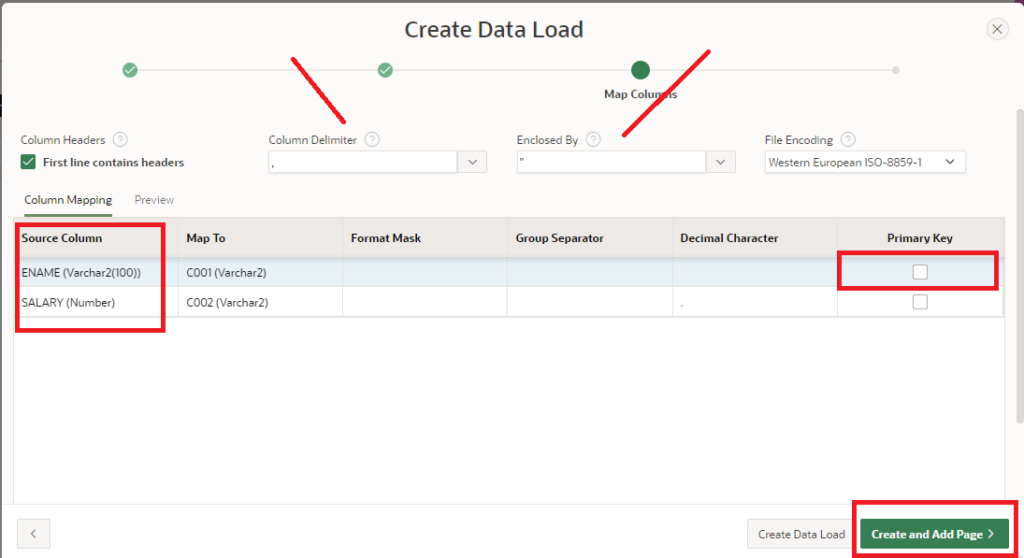Image resolution: width=1024 pixels, height=558 pixels.
Task: Tick Primary Key checkbox for ENAME row
Action: [x=920, y=272]
